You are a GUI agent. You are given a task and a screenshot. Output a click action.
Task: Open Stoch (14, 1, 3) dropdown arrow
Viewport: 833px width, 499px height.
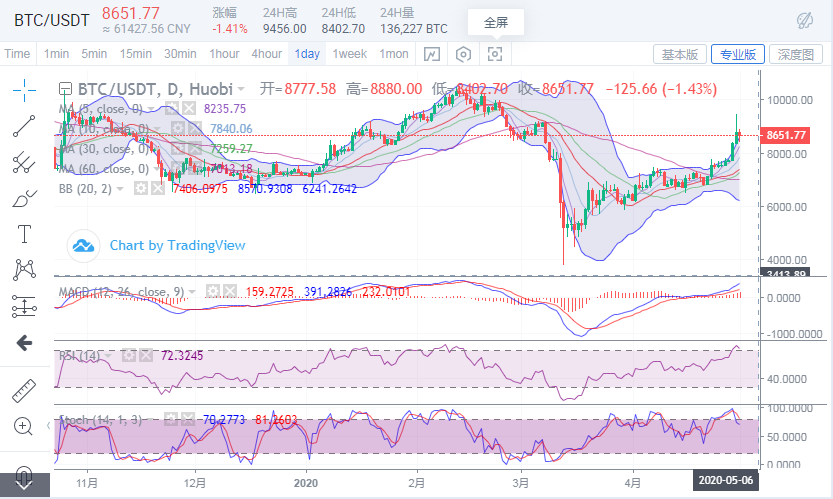tap(150, 419)
